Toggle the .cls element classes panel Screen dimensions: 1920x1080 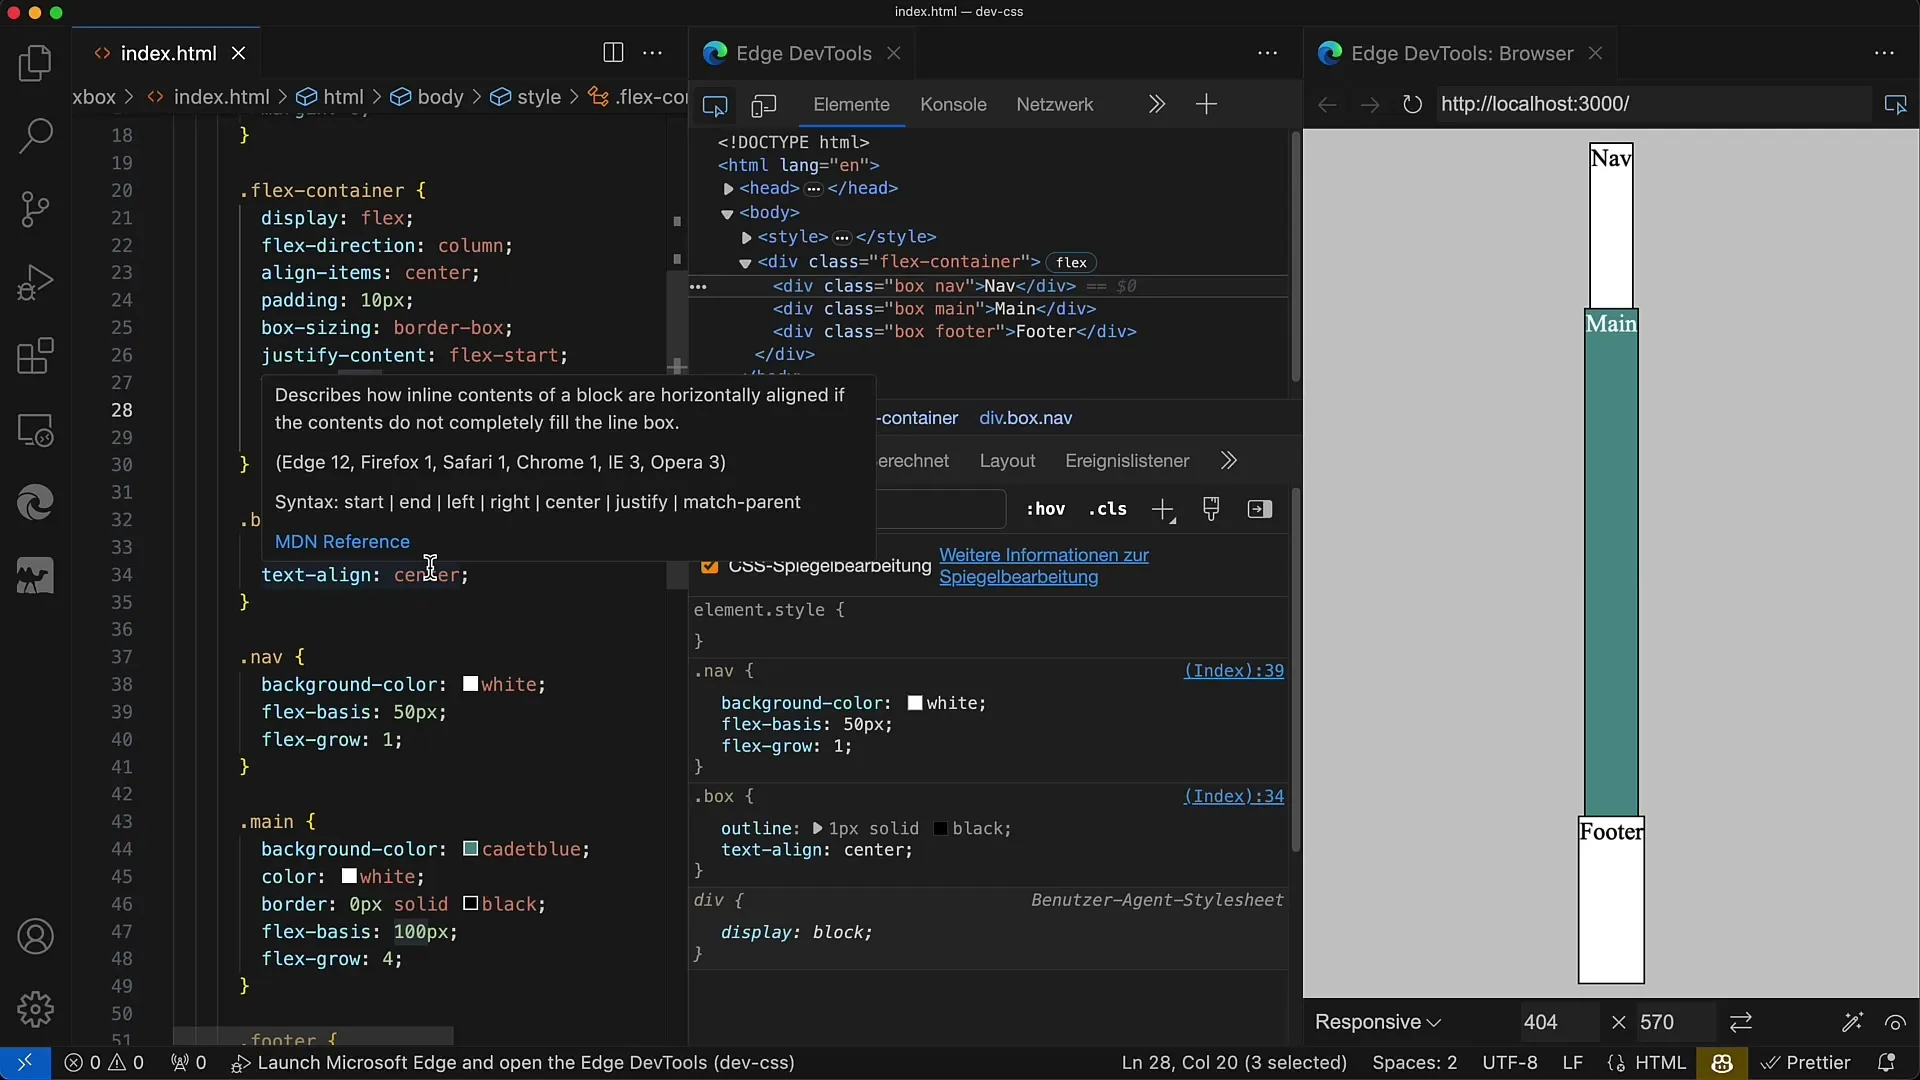[1107, 509]
